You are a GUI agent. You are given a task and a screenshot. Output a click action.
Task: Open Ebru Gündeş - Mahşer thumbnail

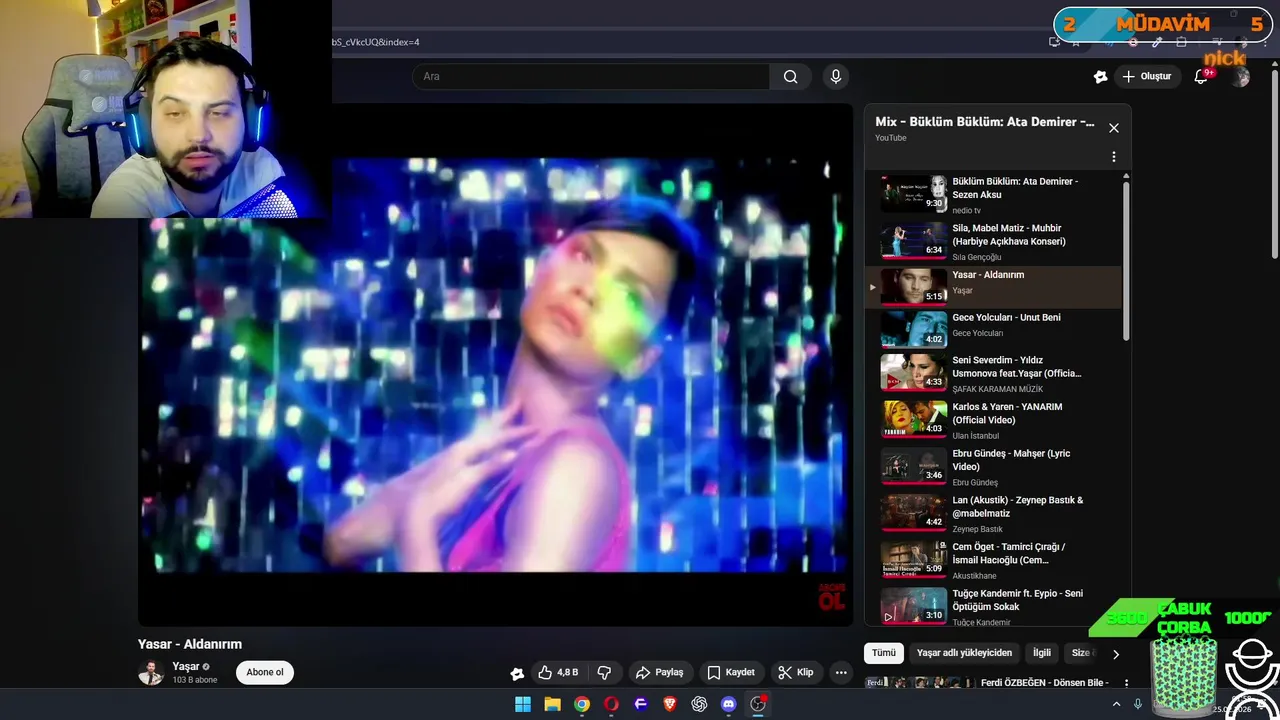[914, 466]
